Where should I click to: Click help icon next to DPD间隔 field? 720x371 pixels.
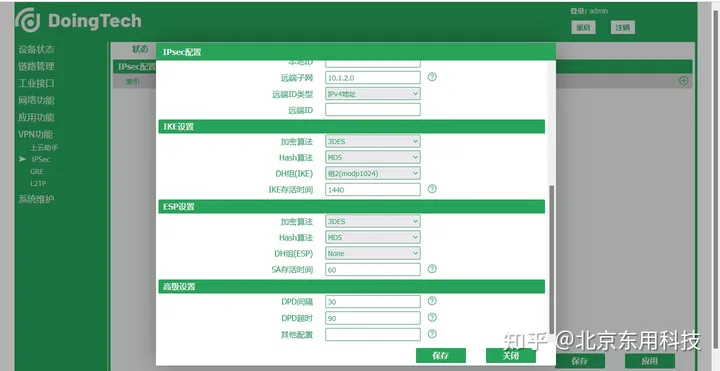pyautogui.click(x=432, y=301)
